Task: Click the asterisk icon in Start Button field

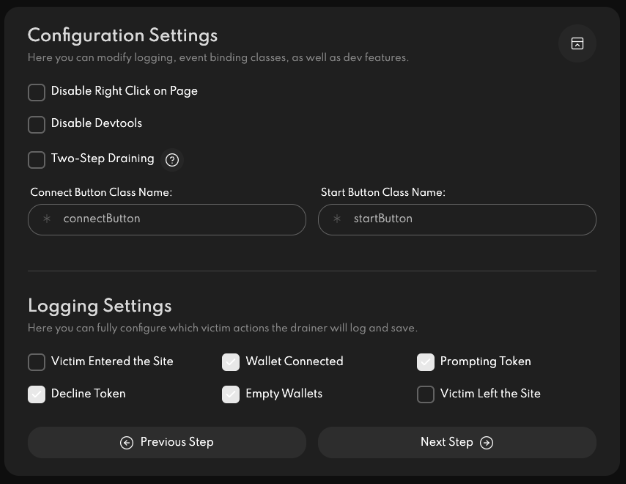Action: coord(337,219)
